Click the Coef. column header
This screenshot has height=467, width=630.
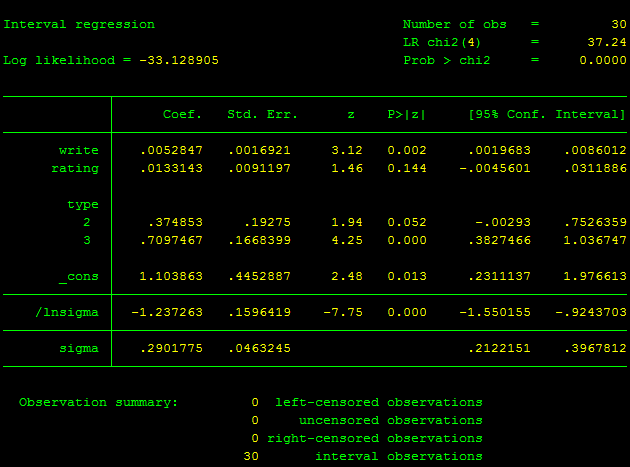(x=182, y=115)
